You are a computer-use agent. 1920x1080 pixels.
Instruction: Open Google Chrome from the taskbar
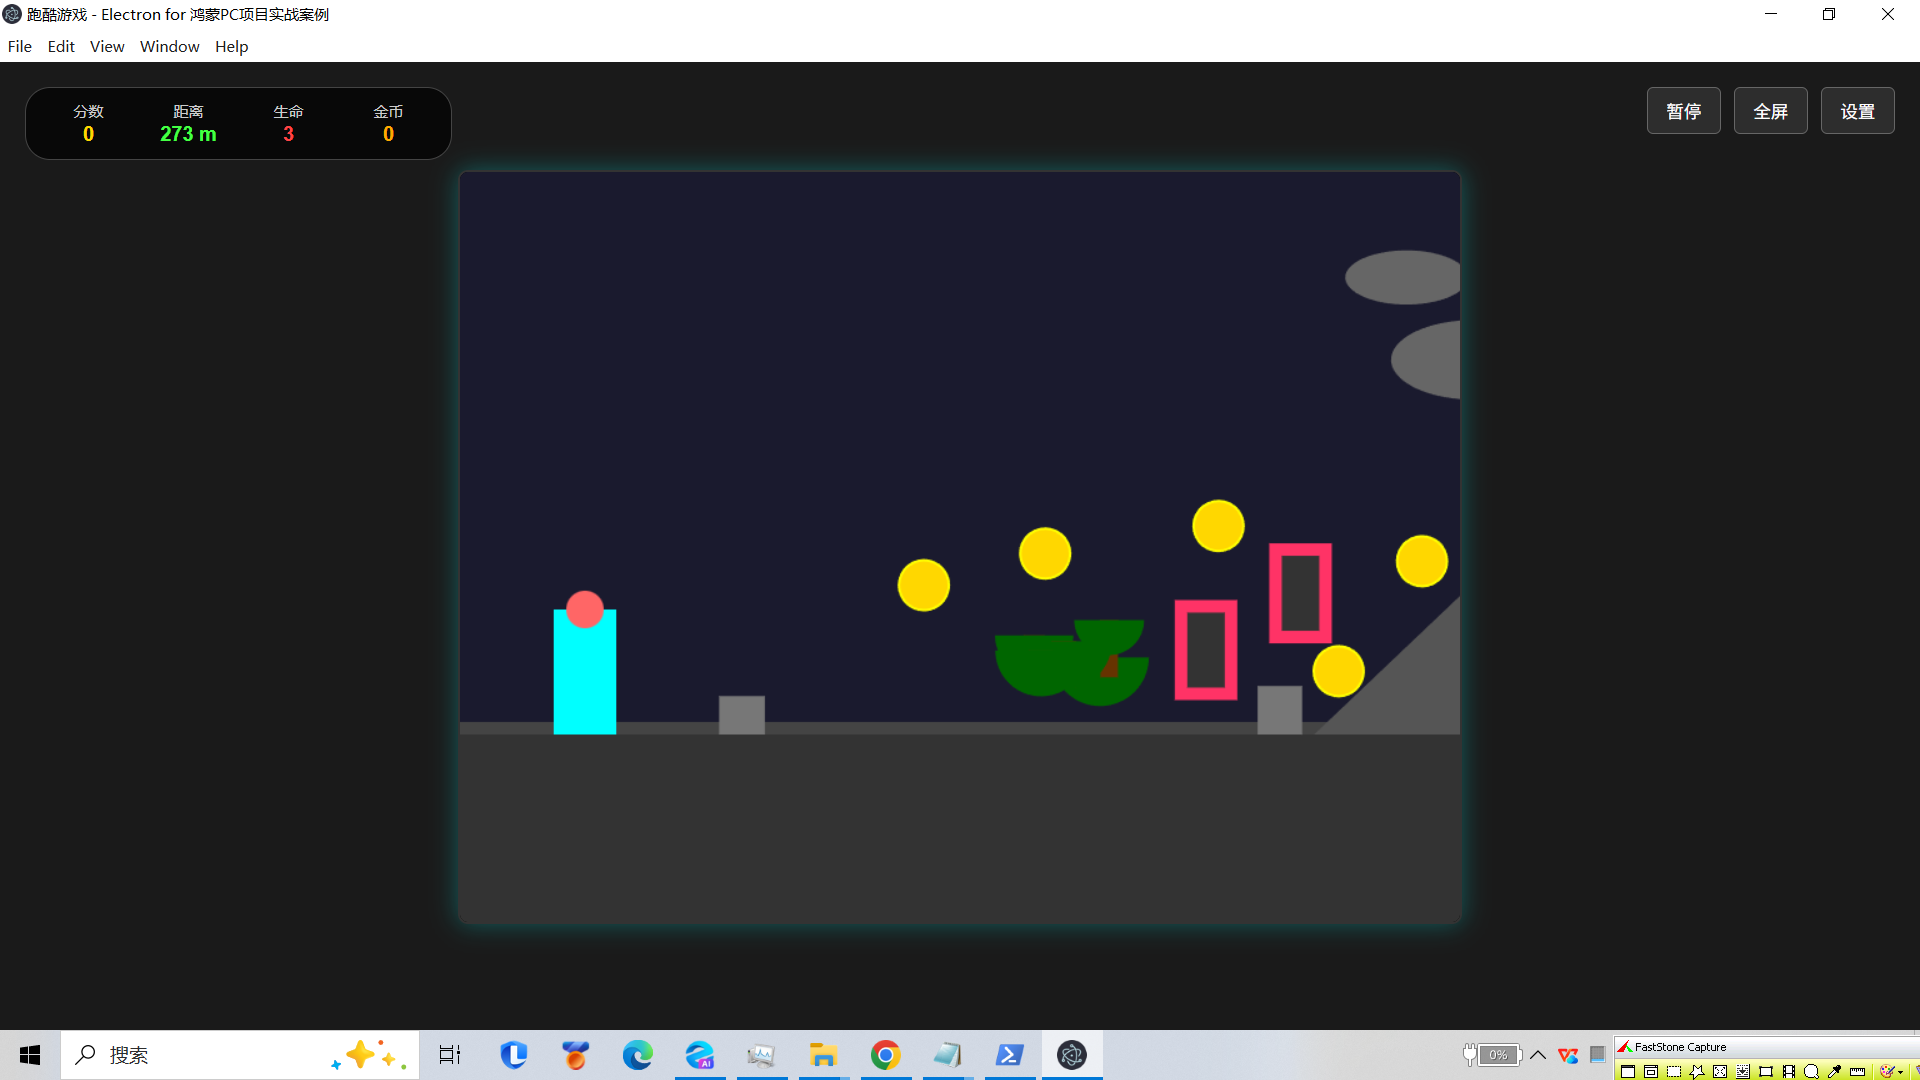click(x=885, y=1055)
